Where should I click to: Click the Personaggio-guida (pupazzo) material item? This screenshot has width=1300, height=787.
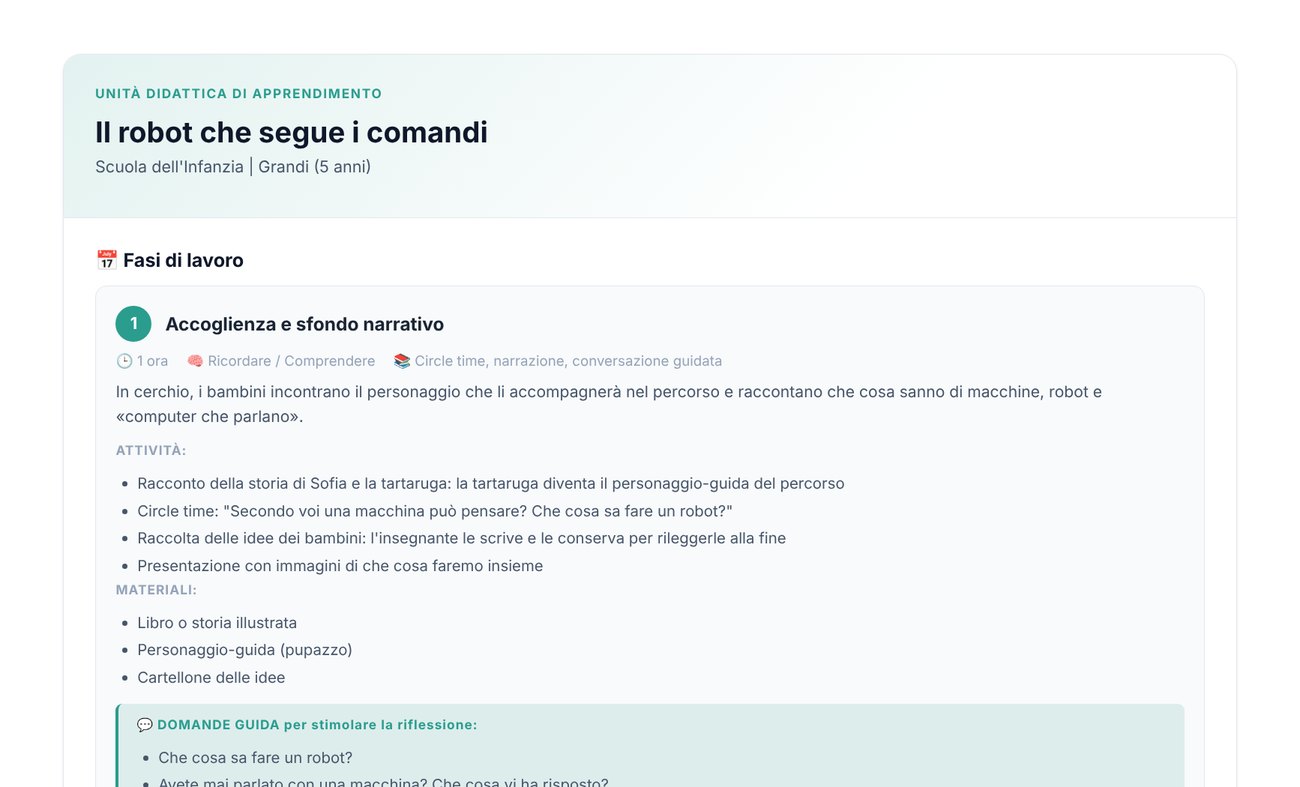245,650
